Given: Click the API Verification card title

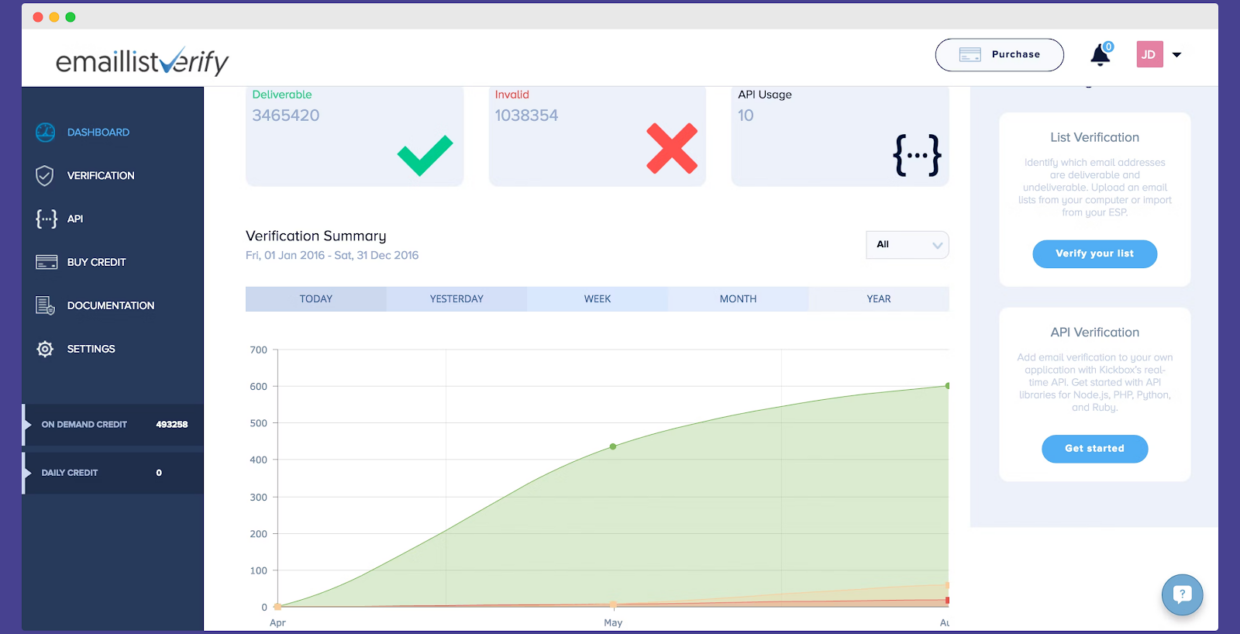Looking at the screenshot, I should 1095,333.
